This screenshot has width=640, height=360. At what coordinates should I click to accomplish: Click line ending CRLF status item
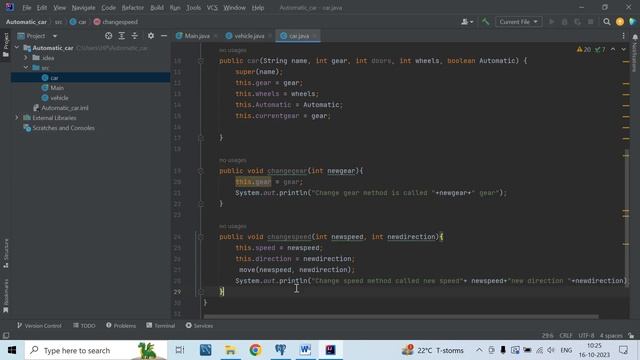coord(566,336)
